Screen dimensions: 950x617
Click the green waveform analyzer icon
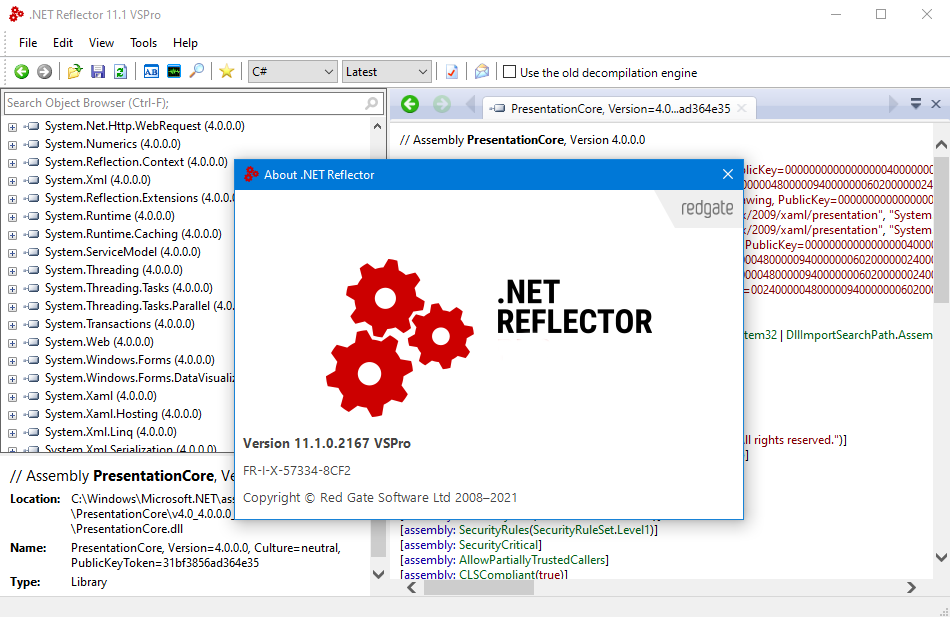(174, 72)
